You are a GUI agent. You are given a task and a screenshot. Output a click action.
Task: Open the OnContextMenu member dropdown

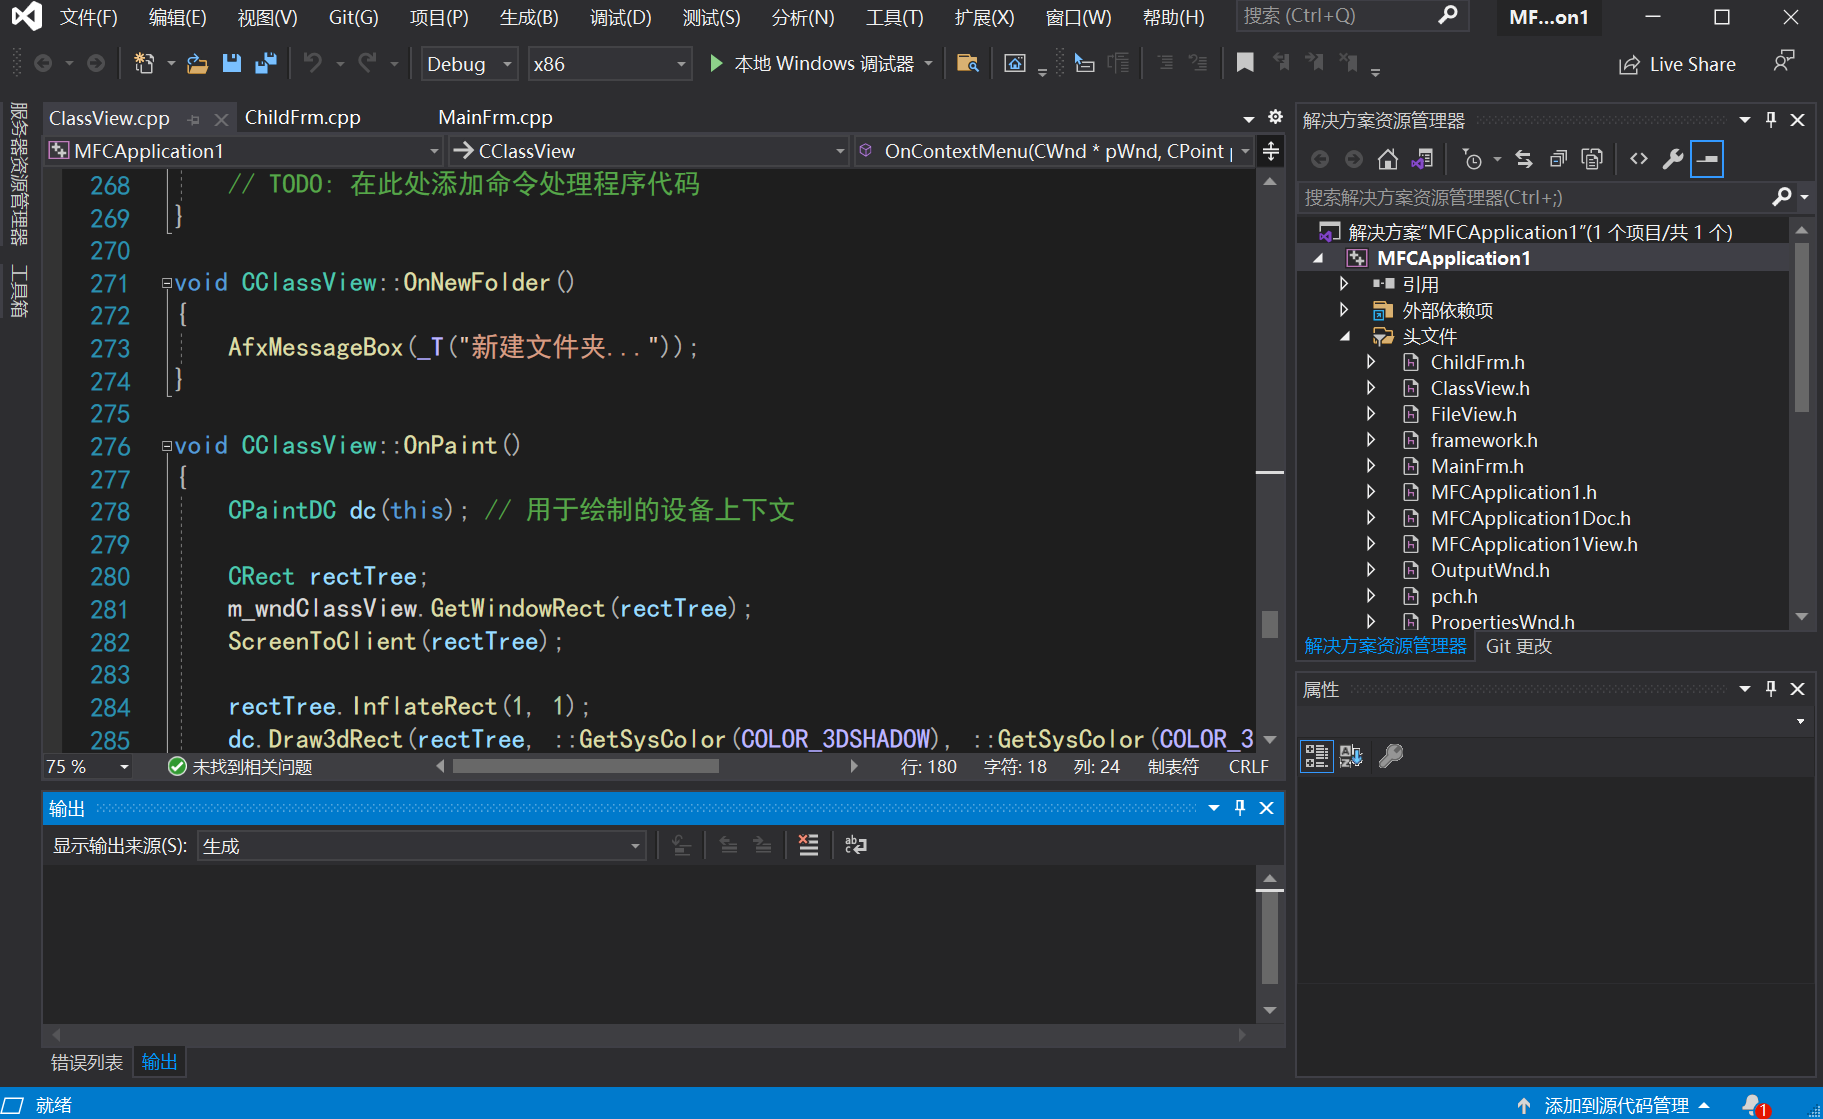point(1054,151)
